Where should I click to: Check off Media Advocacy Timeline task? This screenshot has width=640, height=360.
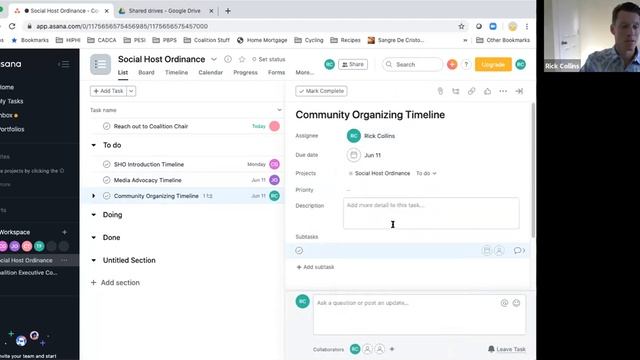pyautogui.click(x=107, y=180)
